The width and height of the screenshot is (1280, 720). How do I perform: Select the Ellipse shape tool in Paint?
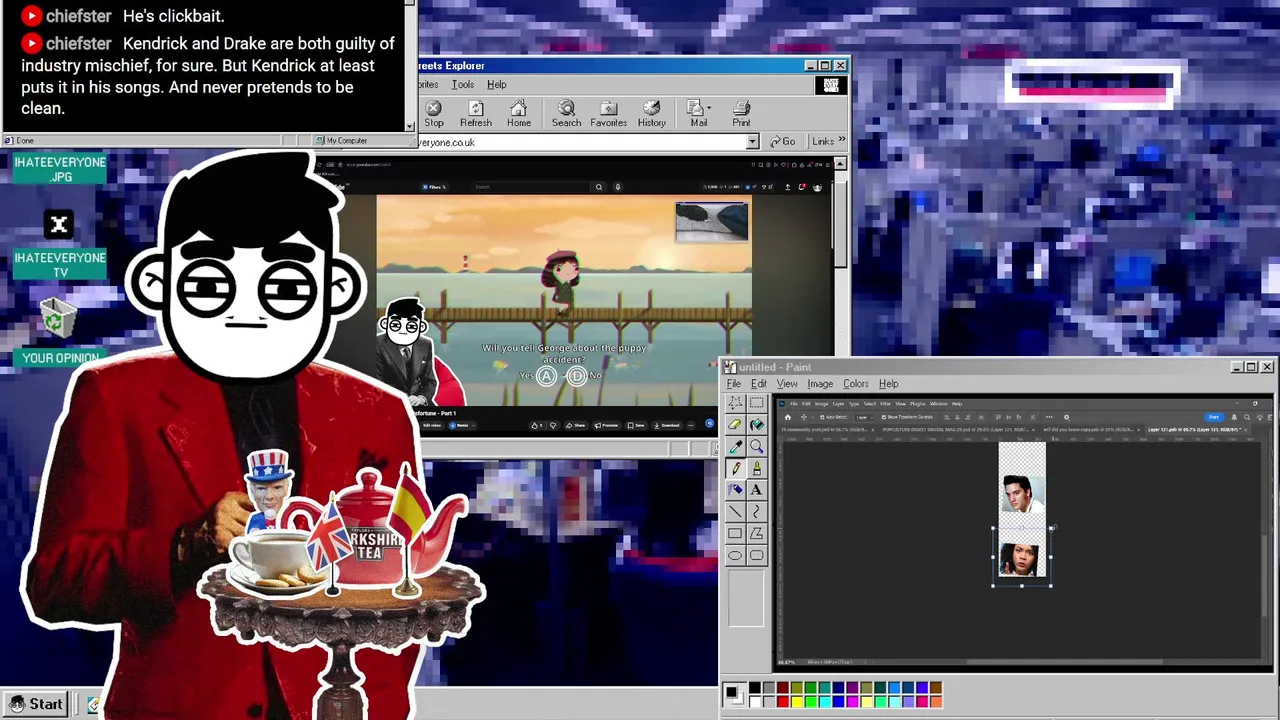[735, 556]
